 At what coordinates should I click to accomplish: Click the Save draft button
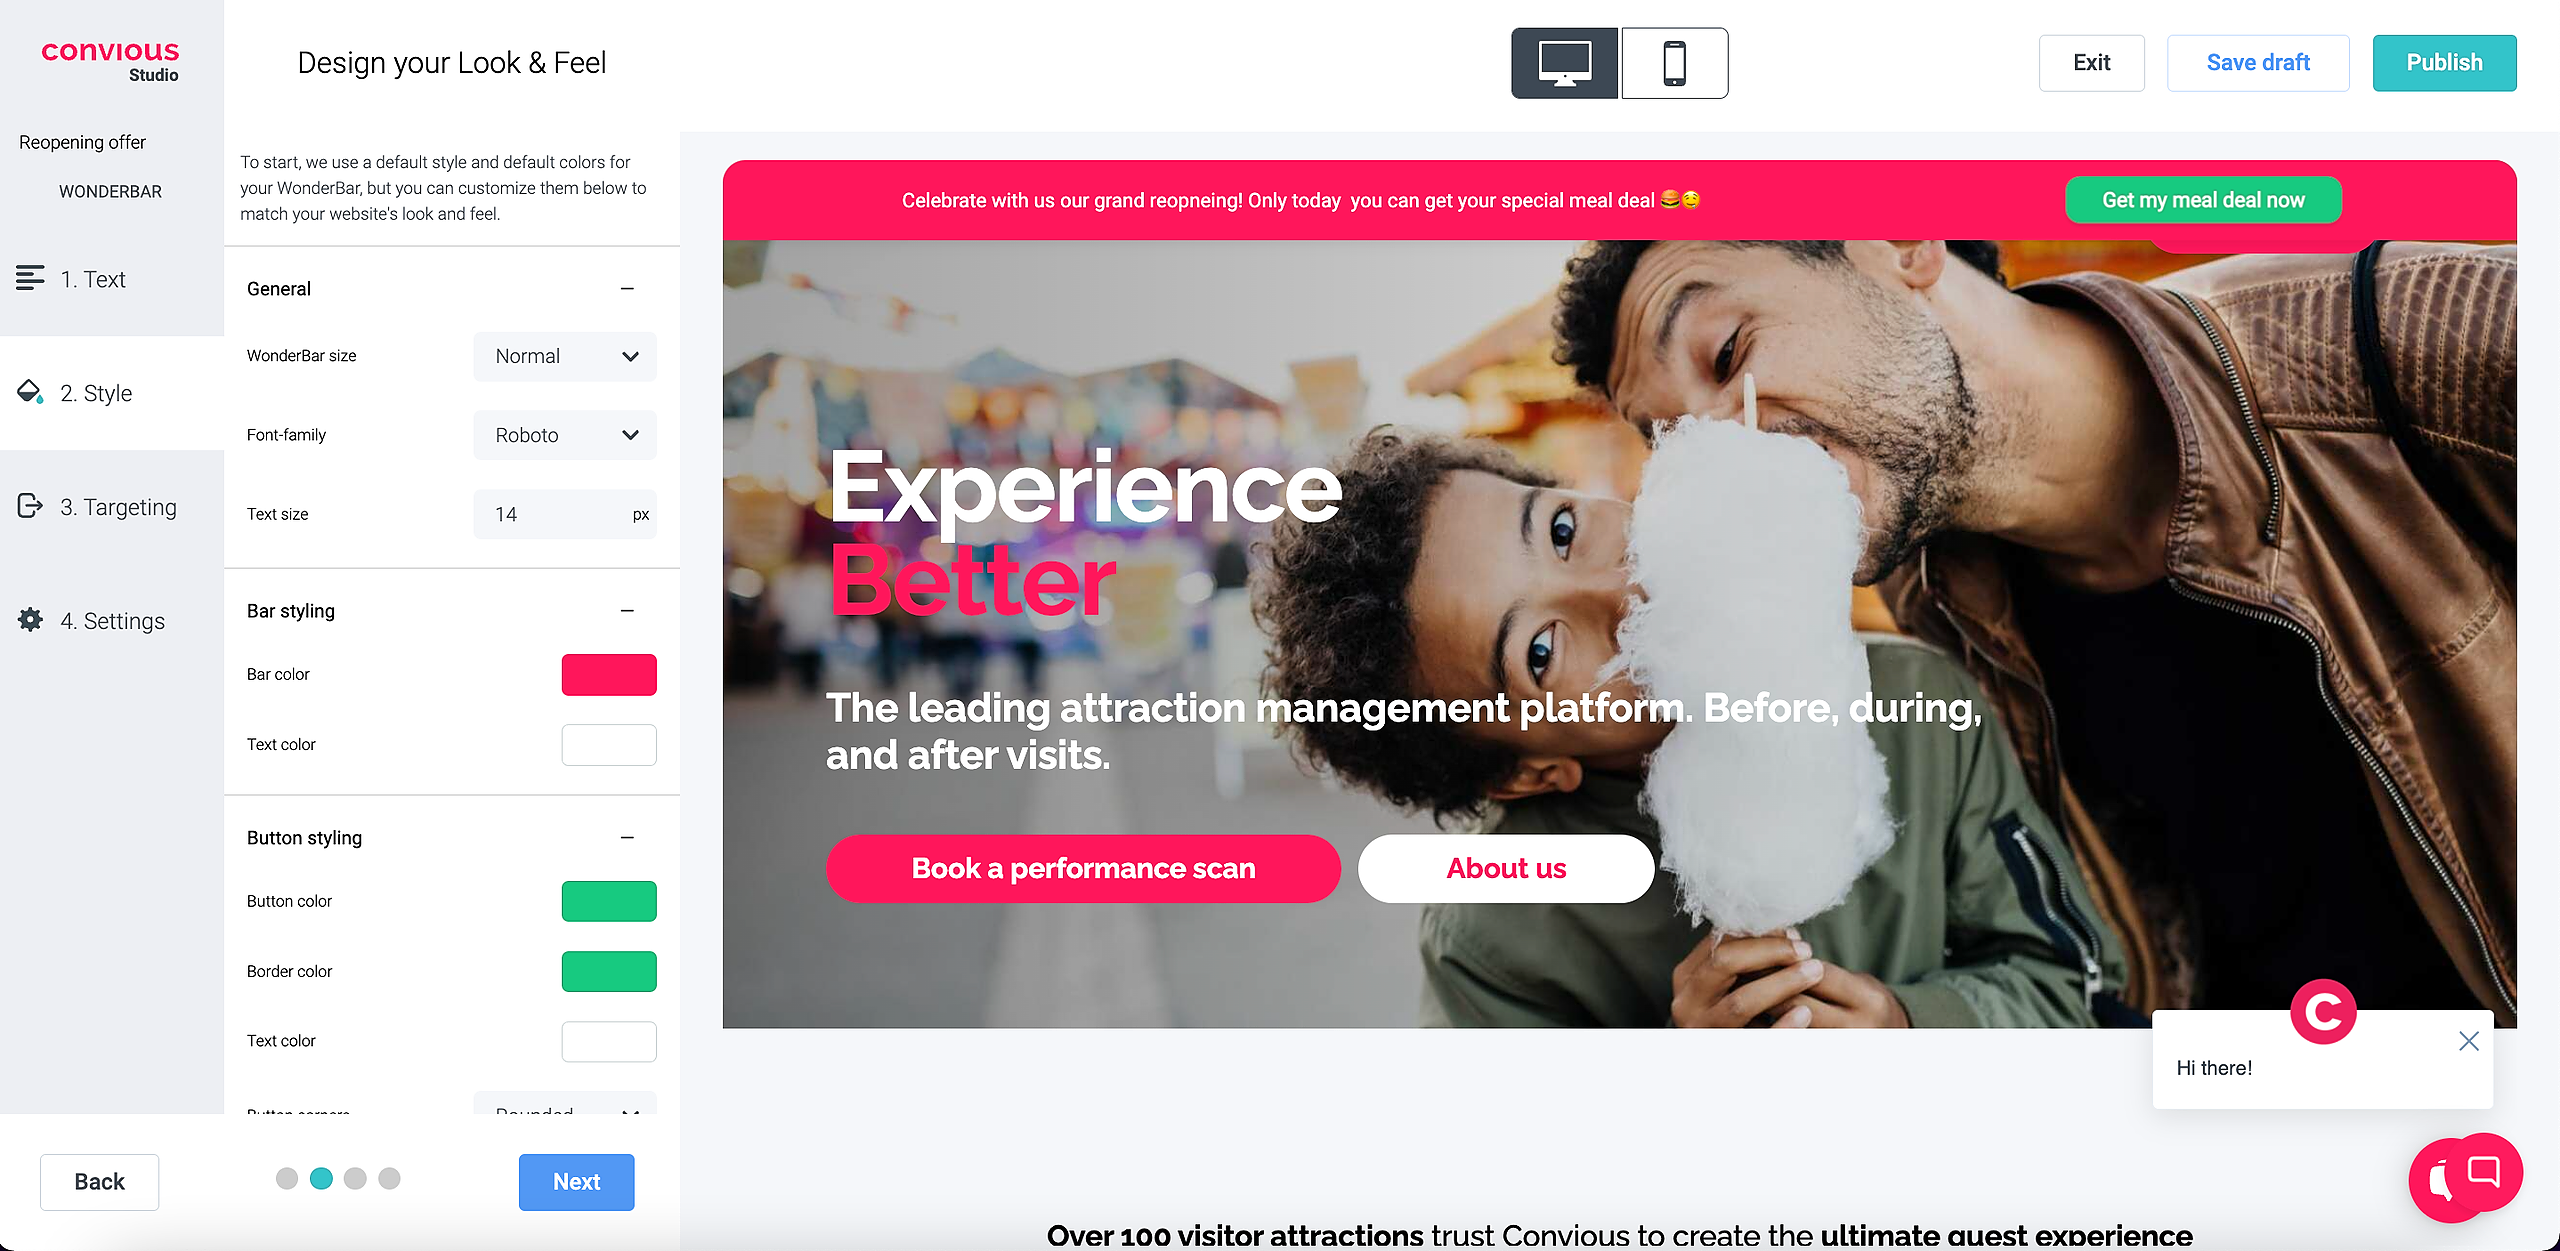(2258, 63)
